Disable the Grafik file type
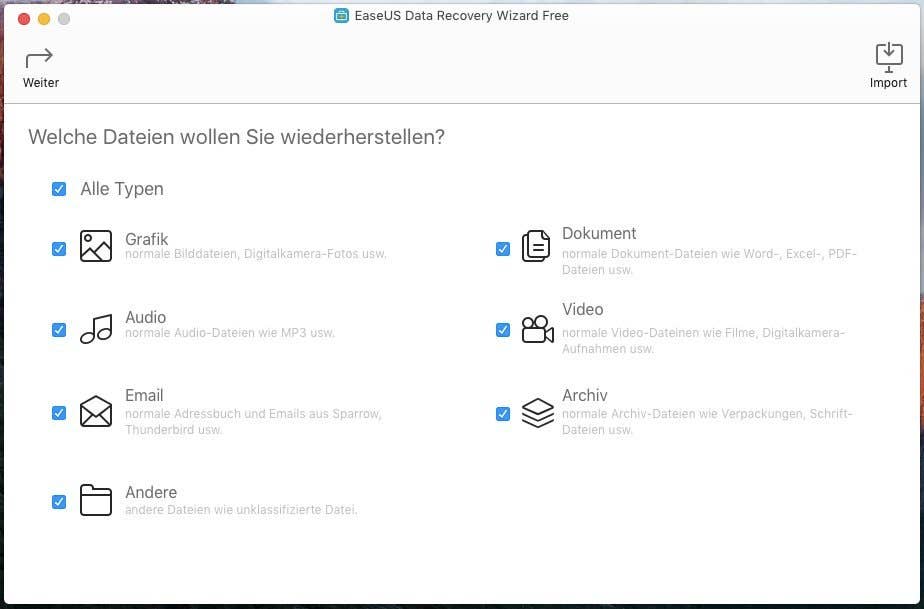The image size is (924, 609). tap(59, 248)
